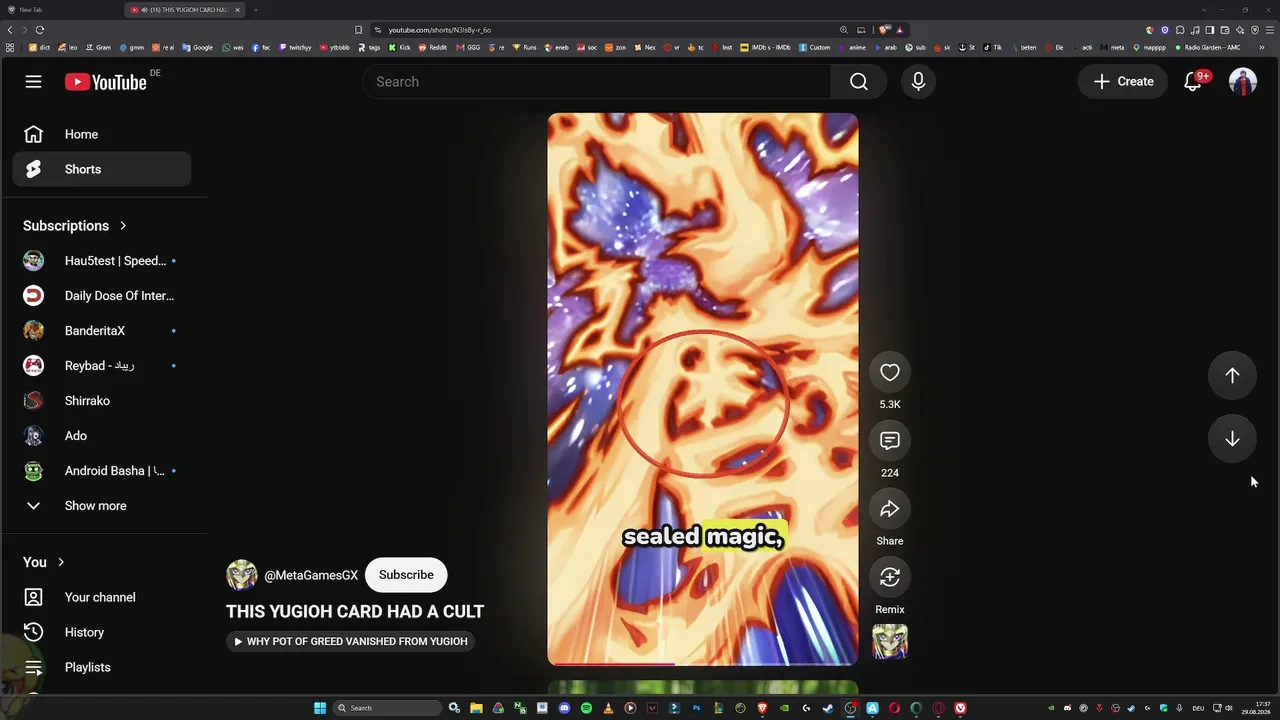The image size is (1280, 720).
Task: Open the Windows Start menu
Action: pyautogui.click(x=320, y=708)
